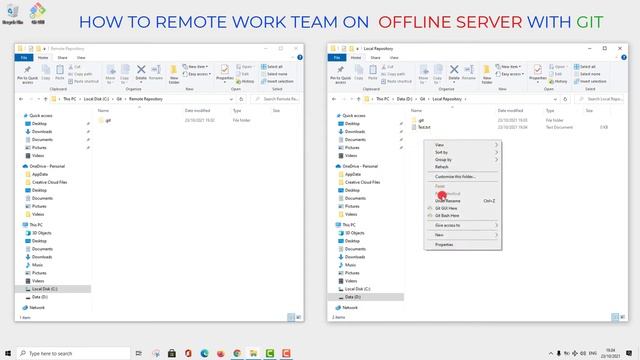Click History in Local Repository ribbon

point(558,81)
